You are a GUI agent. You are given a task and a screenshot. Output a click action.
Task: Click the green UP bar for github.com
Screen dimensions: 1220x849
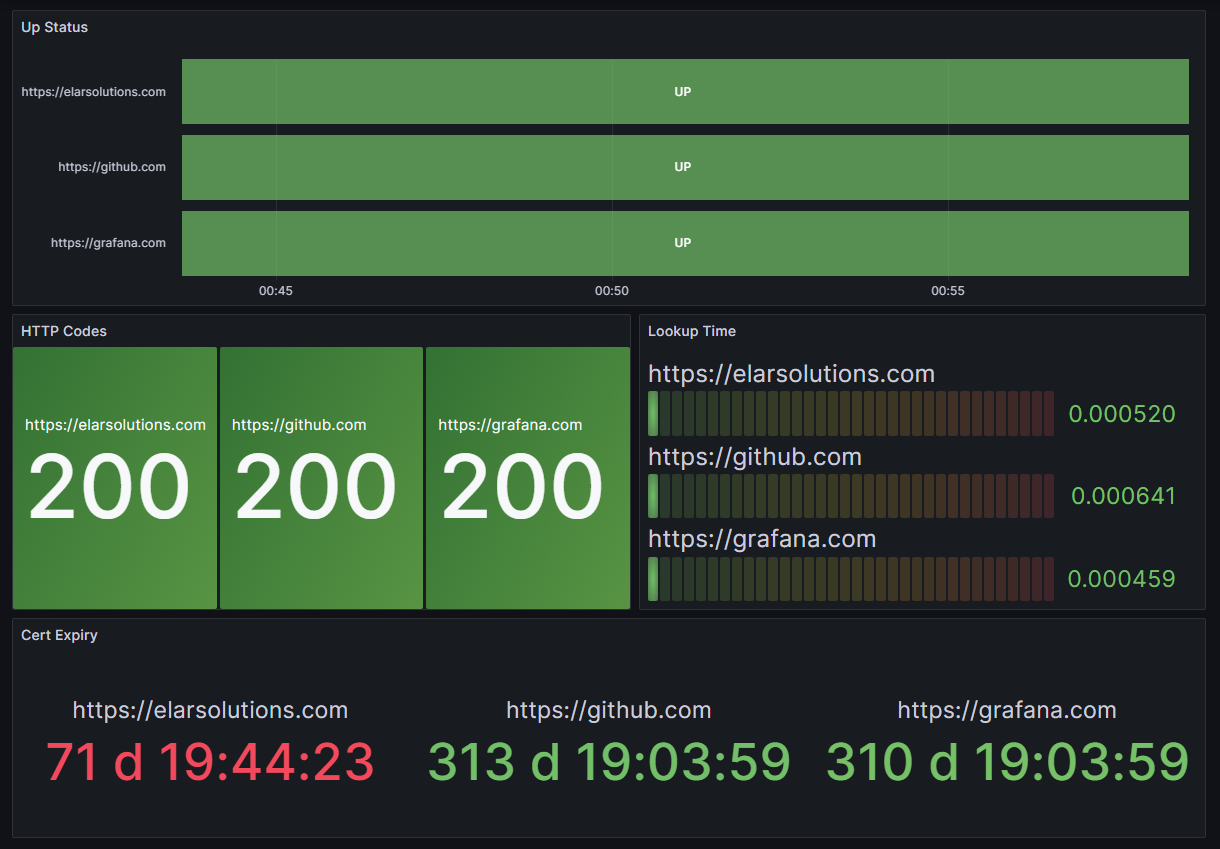coord(685,167)
